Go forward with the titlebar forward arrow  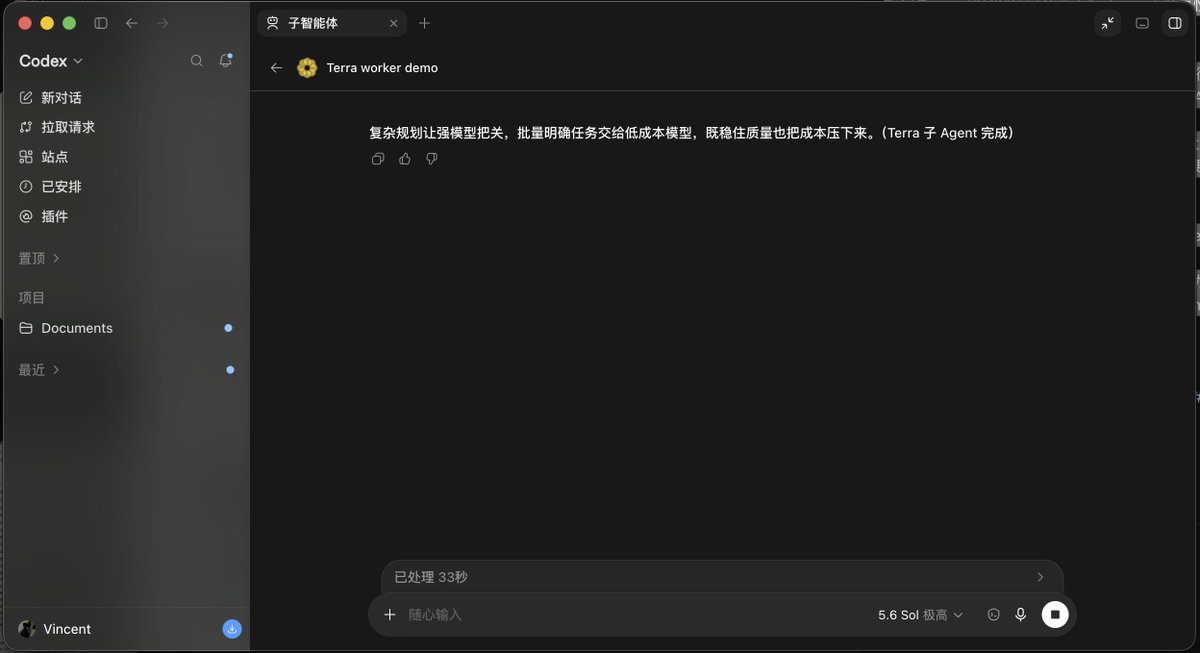(163, 23)
